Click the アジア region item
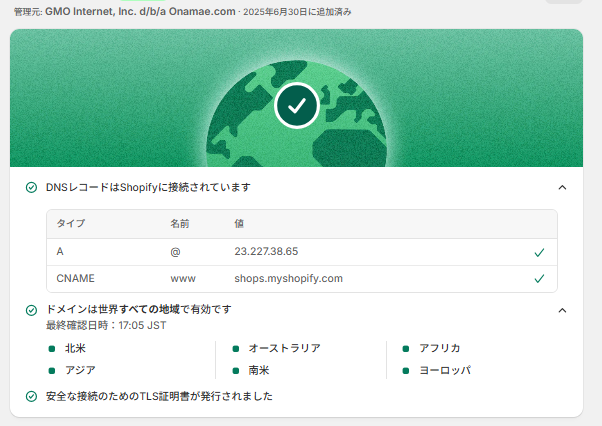Viewport: 602px width, 426px height. click(x=81, y=370)
